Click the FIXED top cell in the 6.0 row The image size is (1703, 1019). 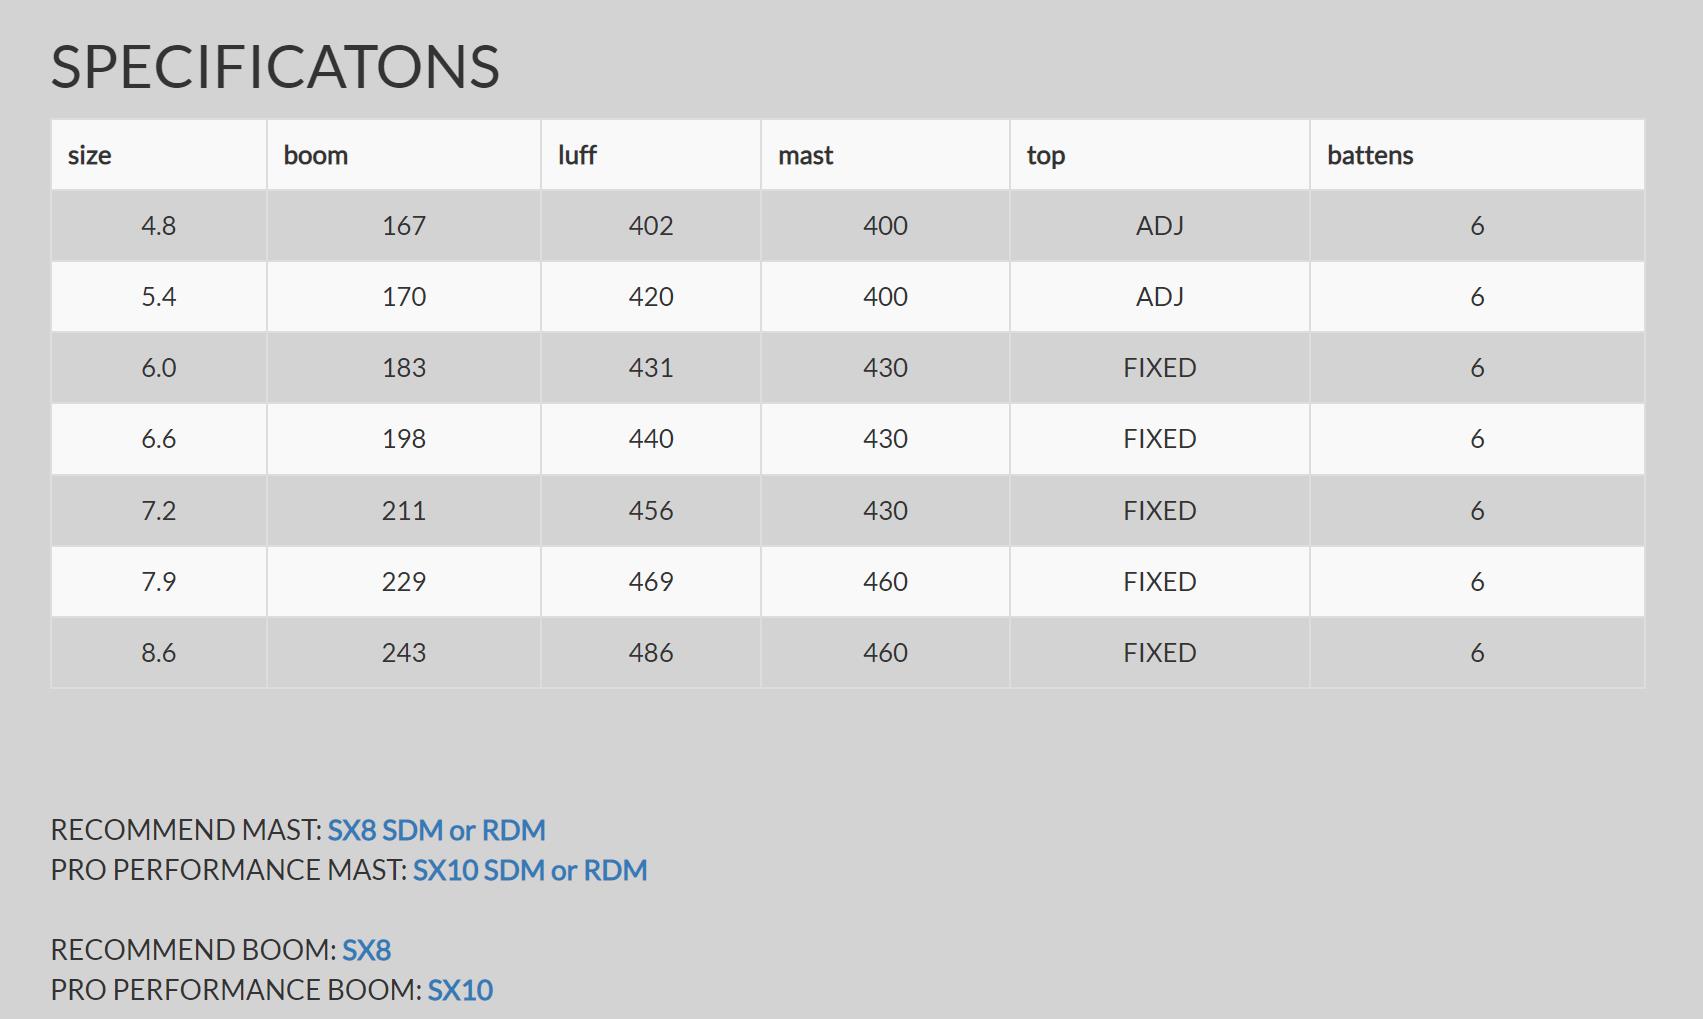tap(1160, 368)
